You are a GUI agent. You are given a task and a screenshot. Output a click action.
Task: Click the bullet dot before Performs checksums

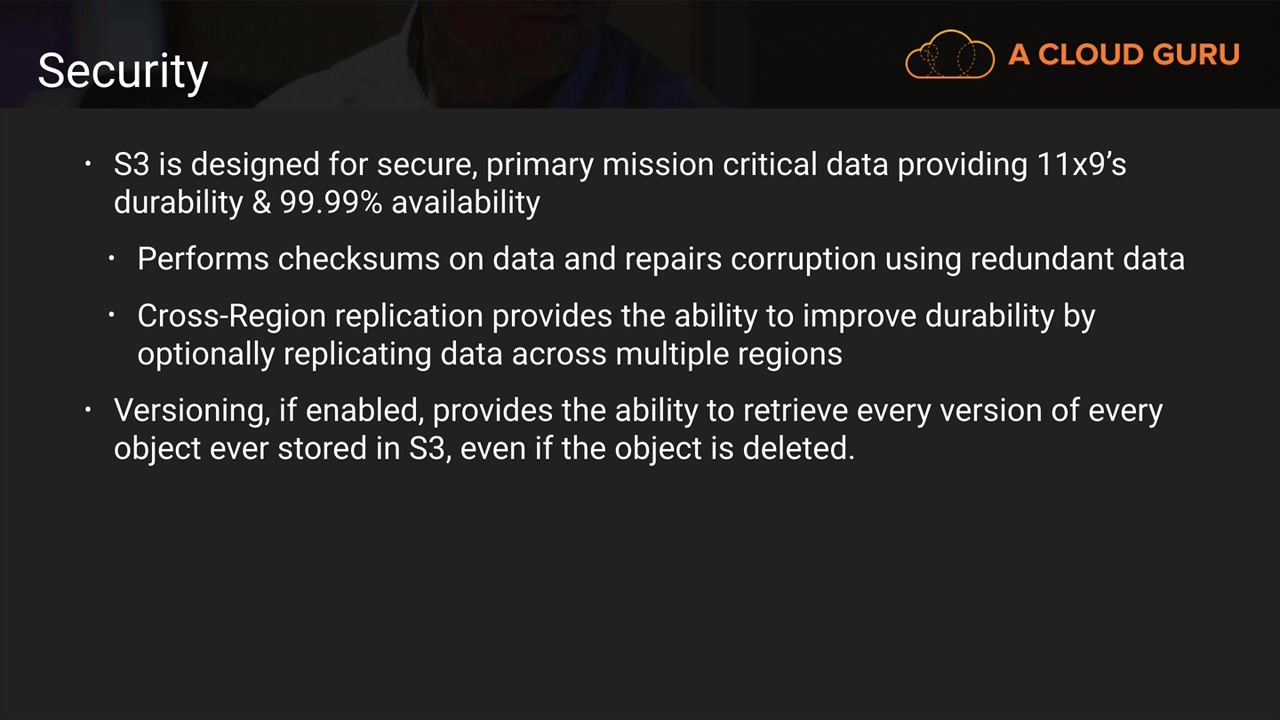[x=113, y=259]
